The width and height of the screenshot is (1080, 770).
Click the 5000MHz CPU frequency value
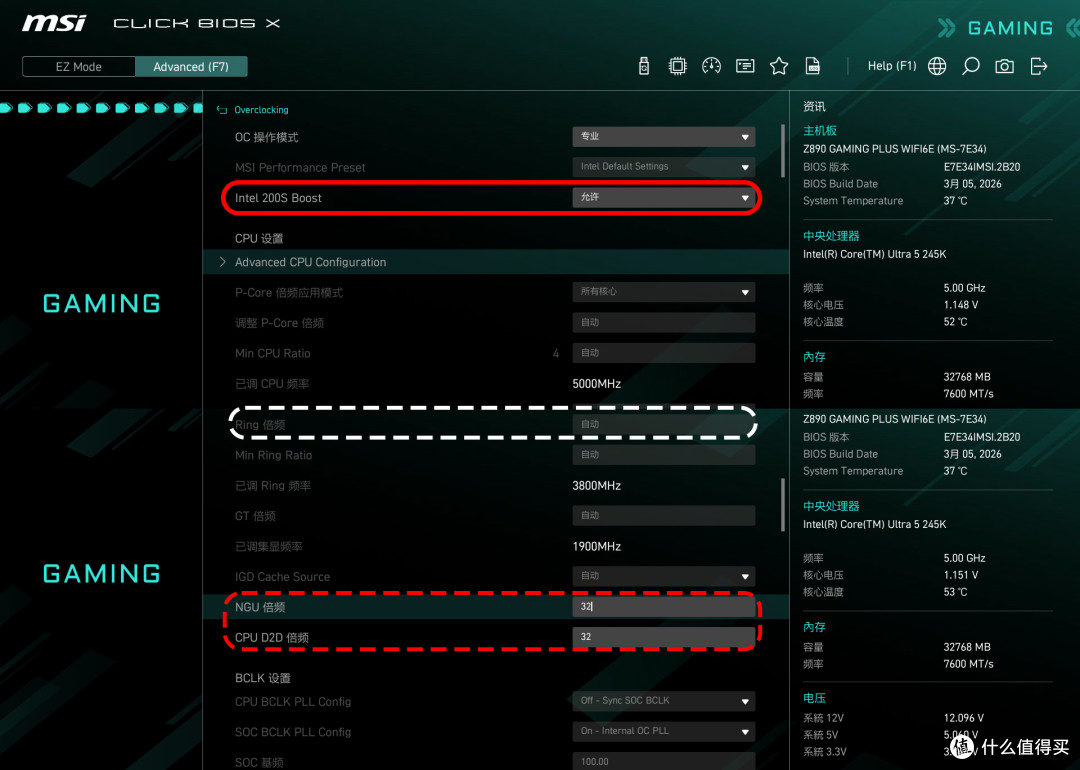(x=596, y=384)
